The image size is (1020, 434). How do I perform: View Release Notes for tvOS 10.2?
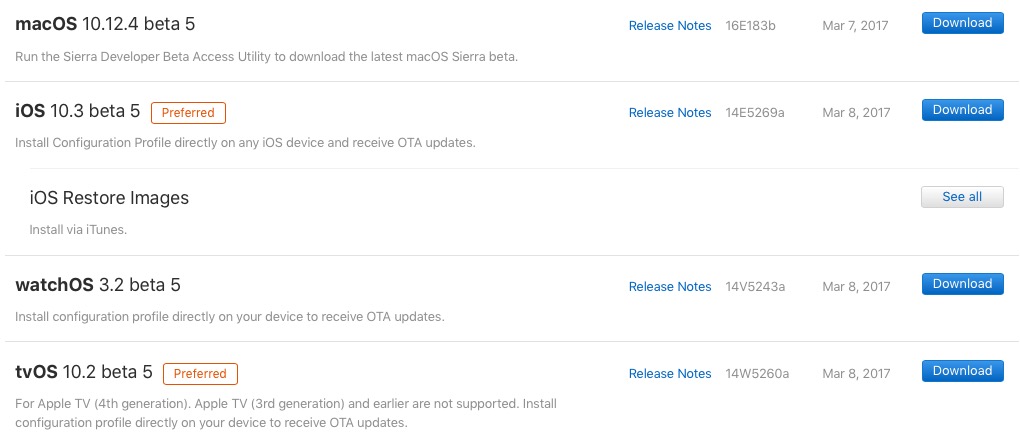pyautogui.click(x=670, y=374)
